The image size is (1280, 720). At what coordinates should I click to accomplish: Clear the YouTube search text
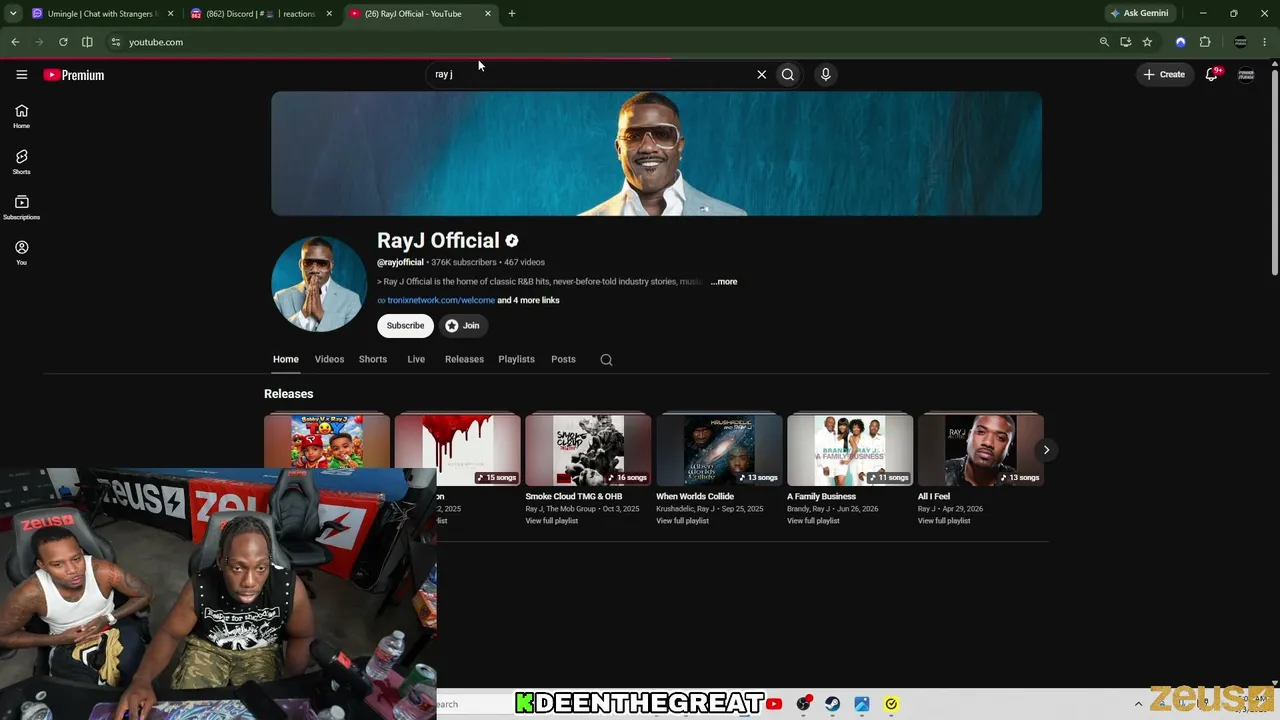tap(761, 74)
